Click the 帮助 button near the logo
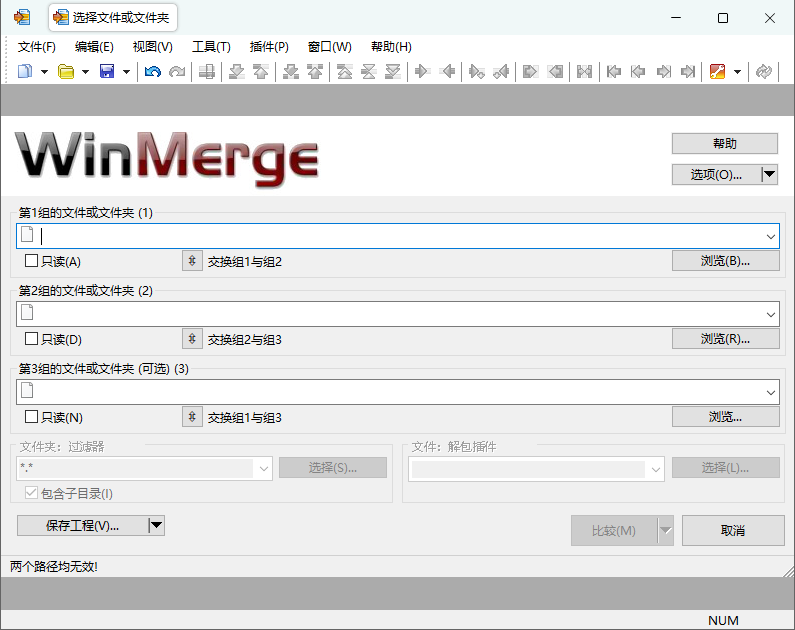795x630 pixels. pos(725,143)
